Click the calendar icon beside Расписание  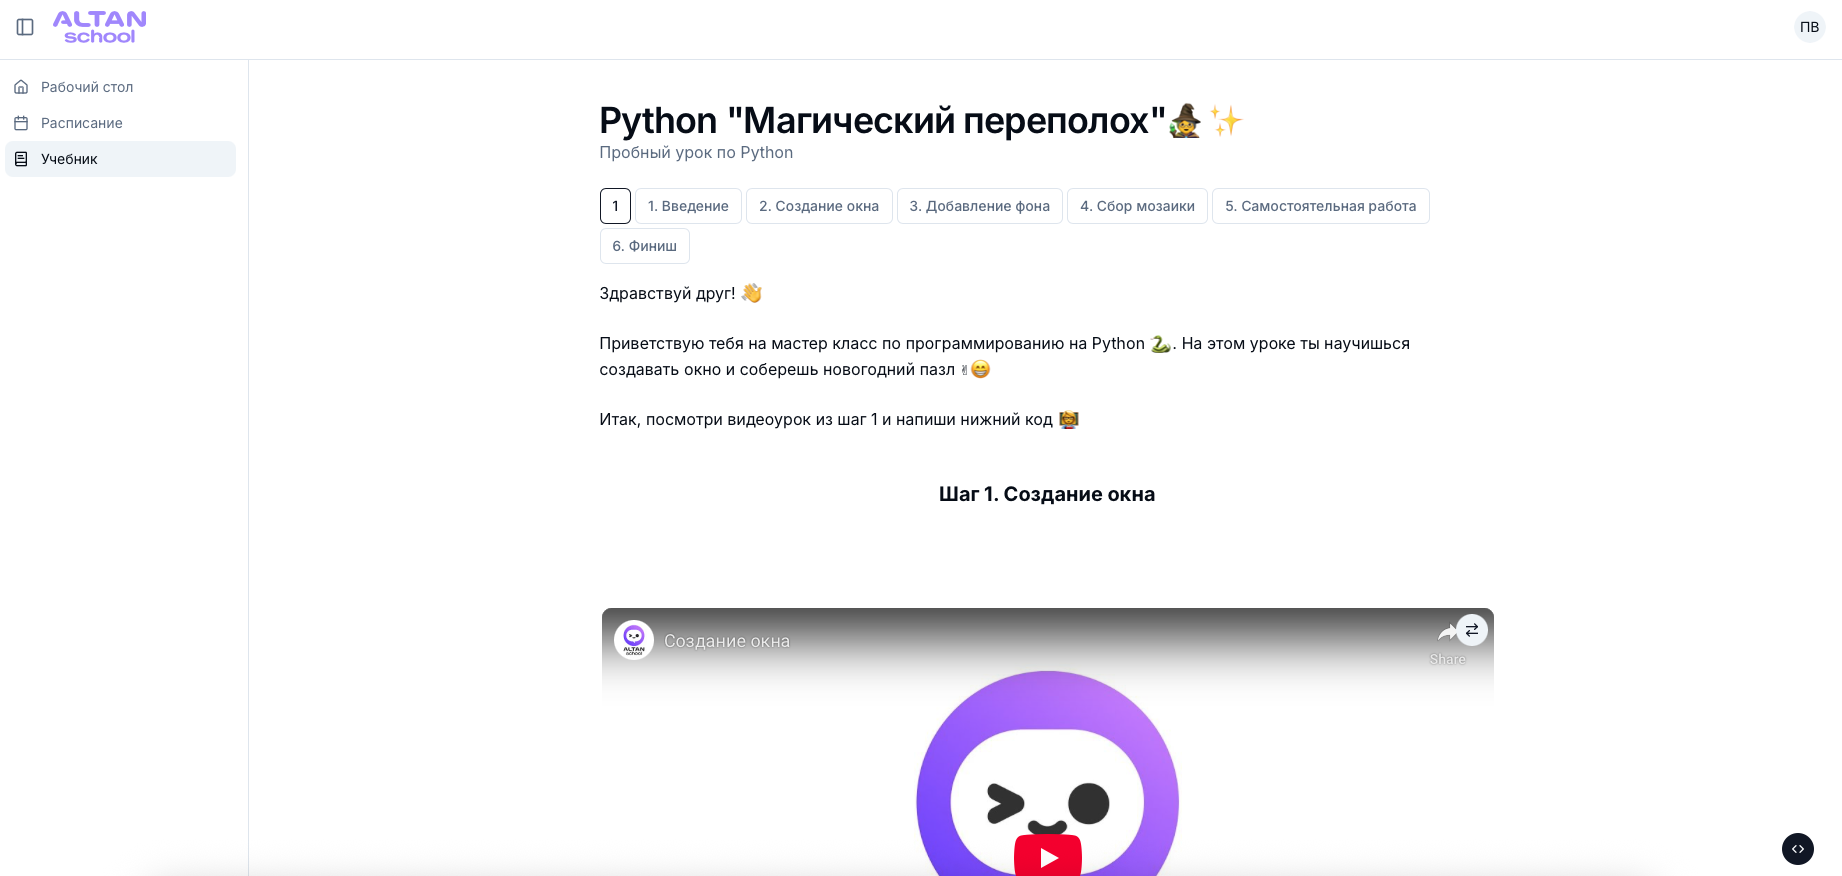[x=21, y=123]
